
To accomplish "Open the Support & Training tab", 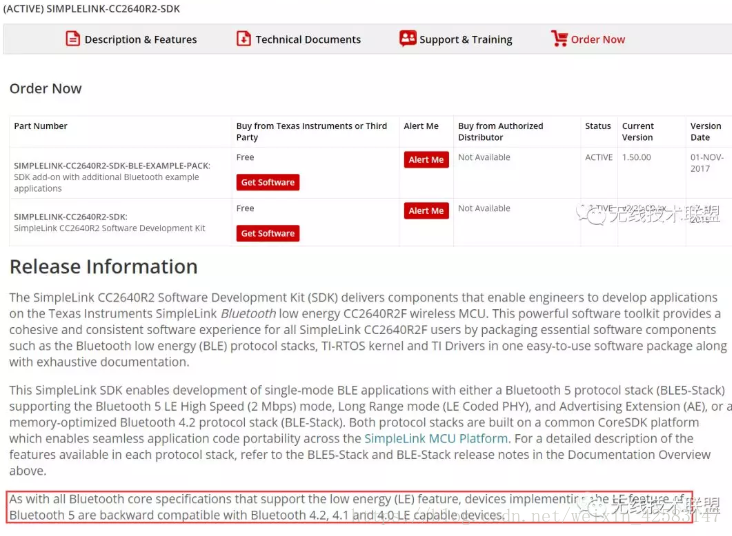I will [x=456, y=39].
